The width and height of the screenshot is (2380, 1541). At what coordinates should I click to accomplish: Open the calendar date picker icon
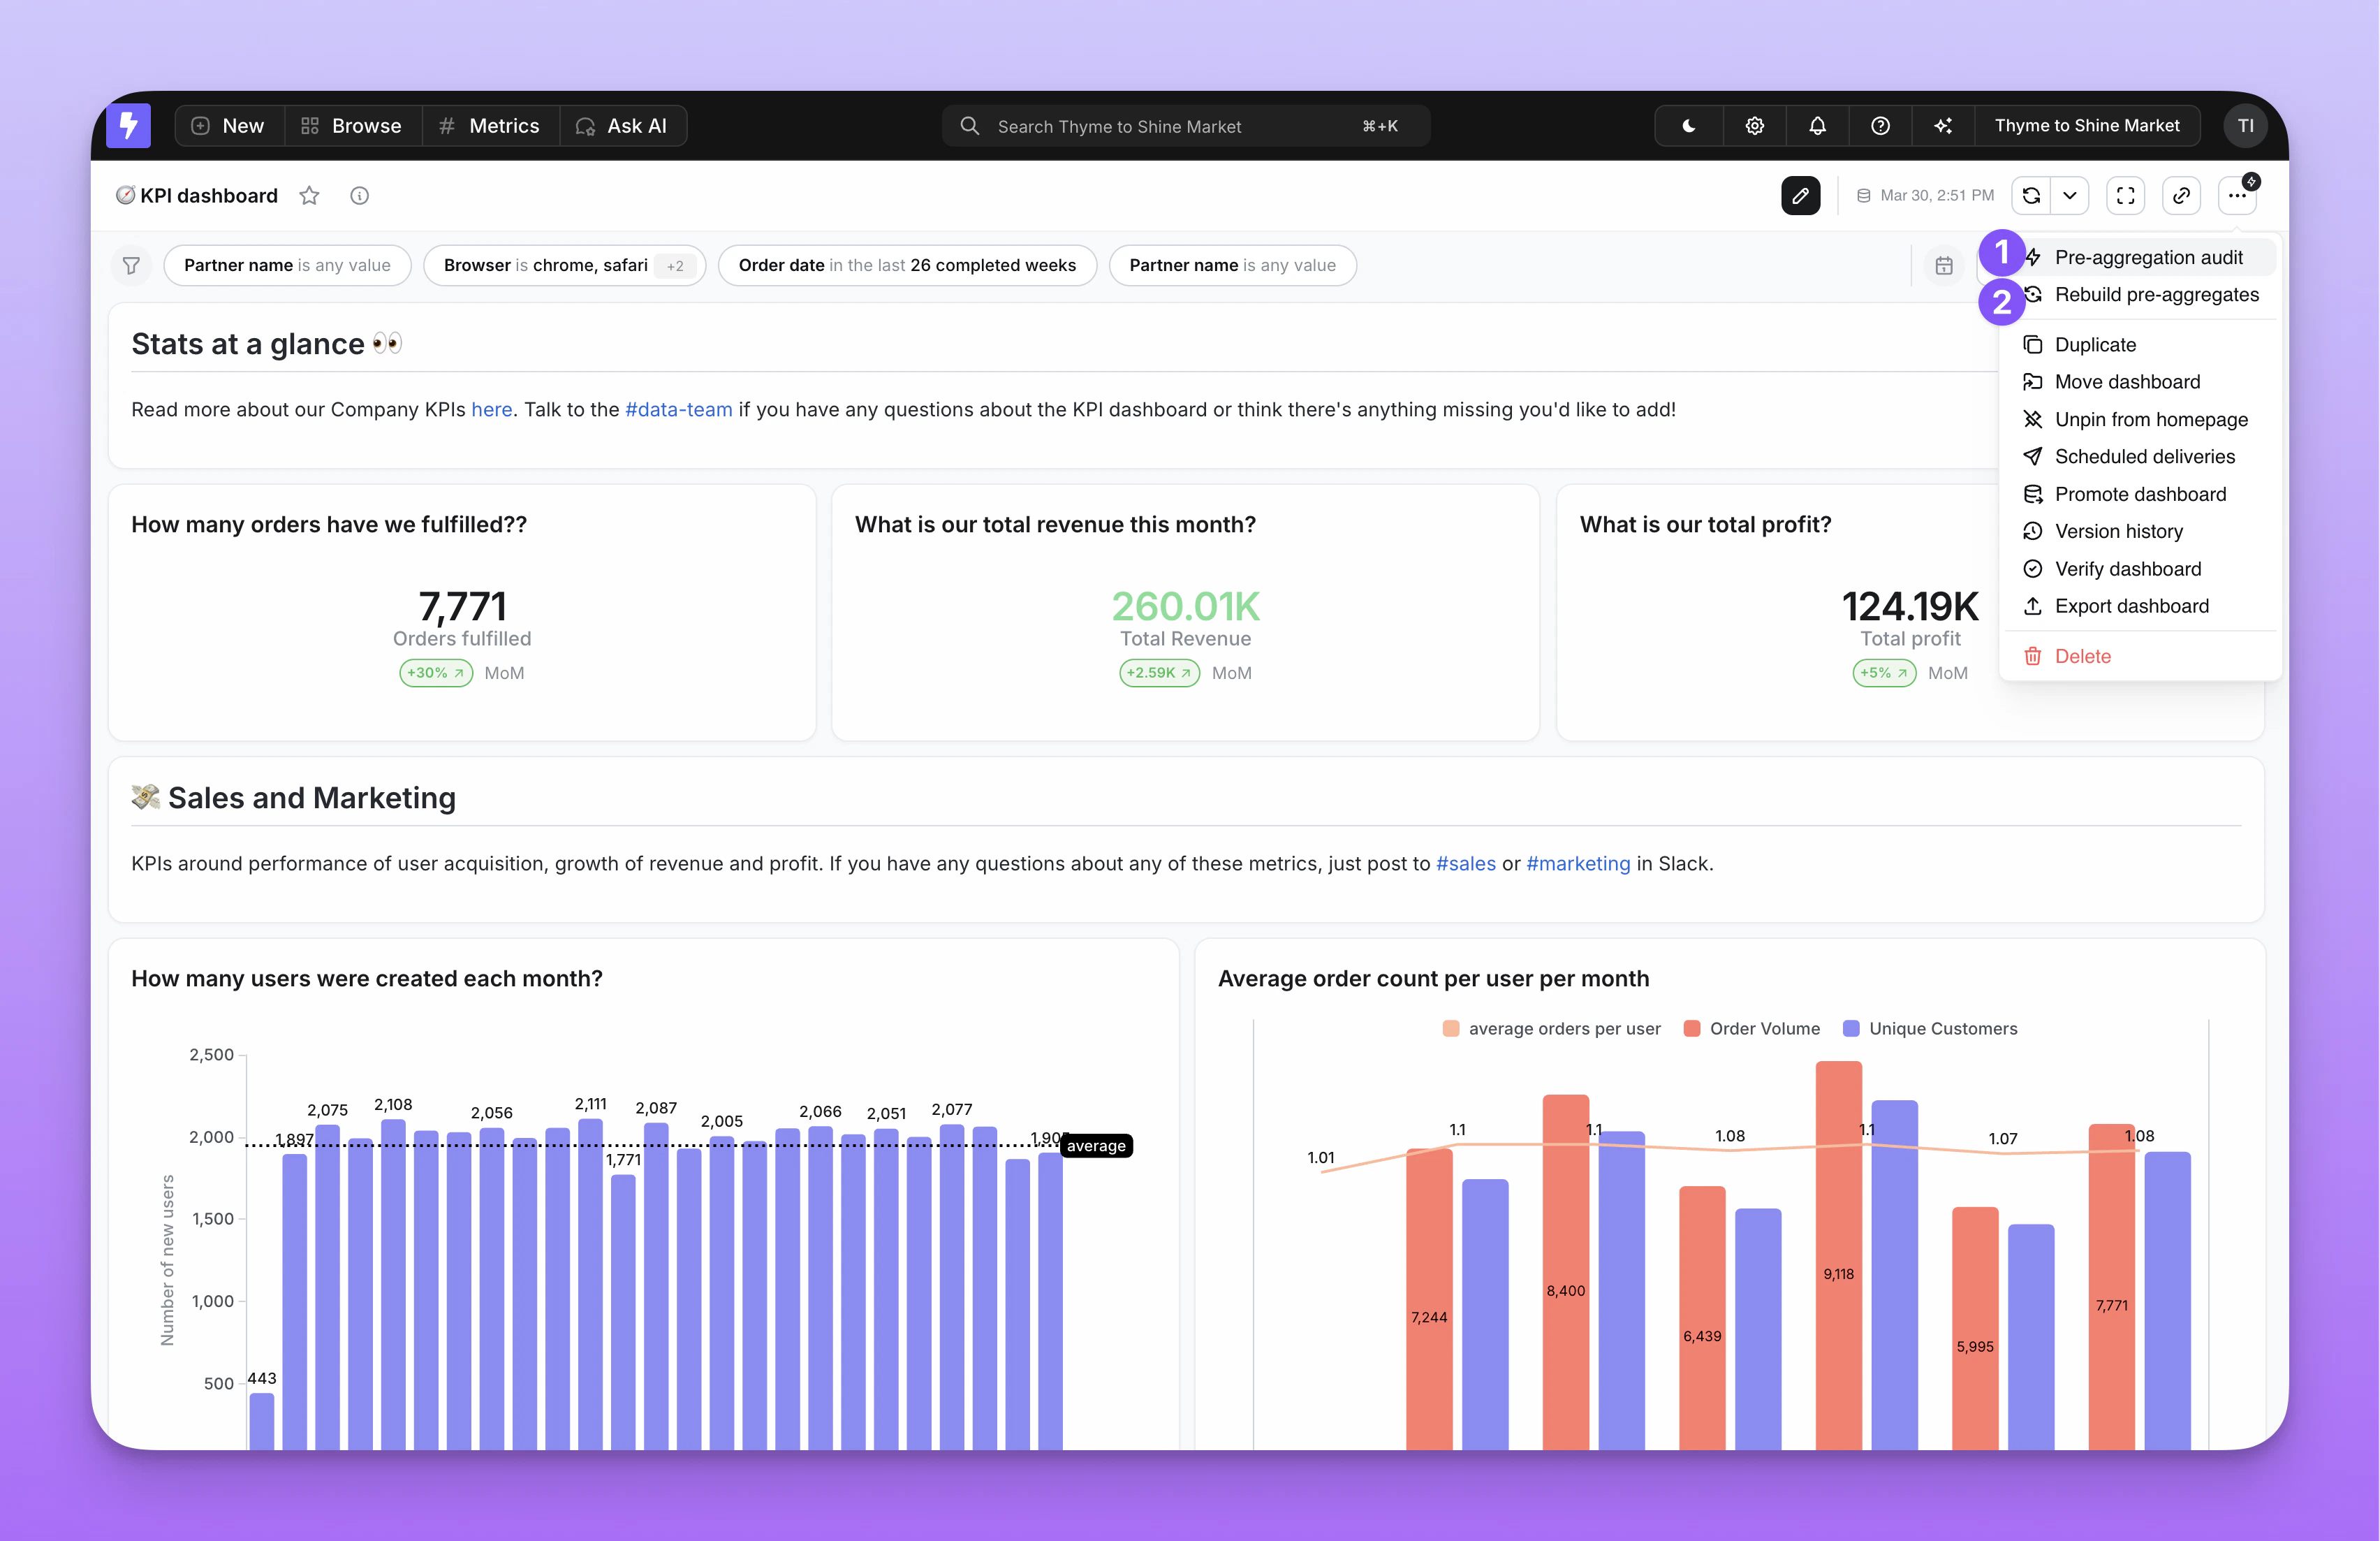click(1944, 265)
